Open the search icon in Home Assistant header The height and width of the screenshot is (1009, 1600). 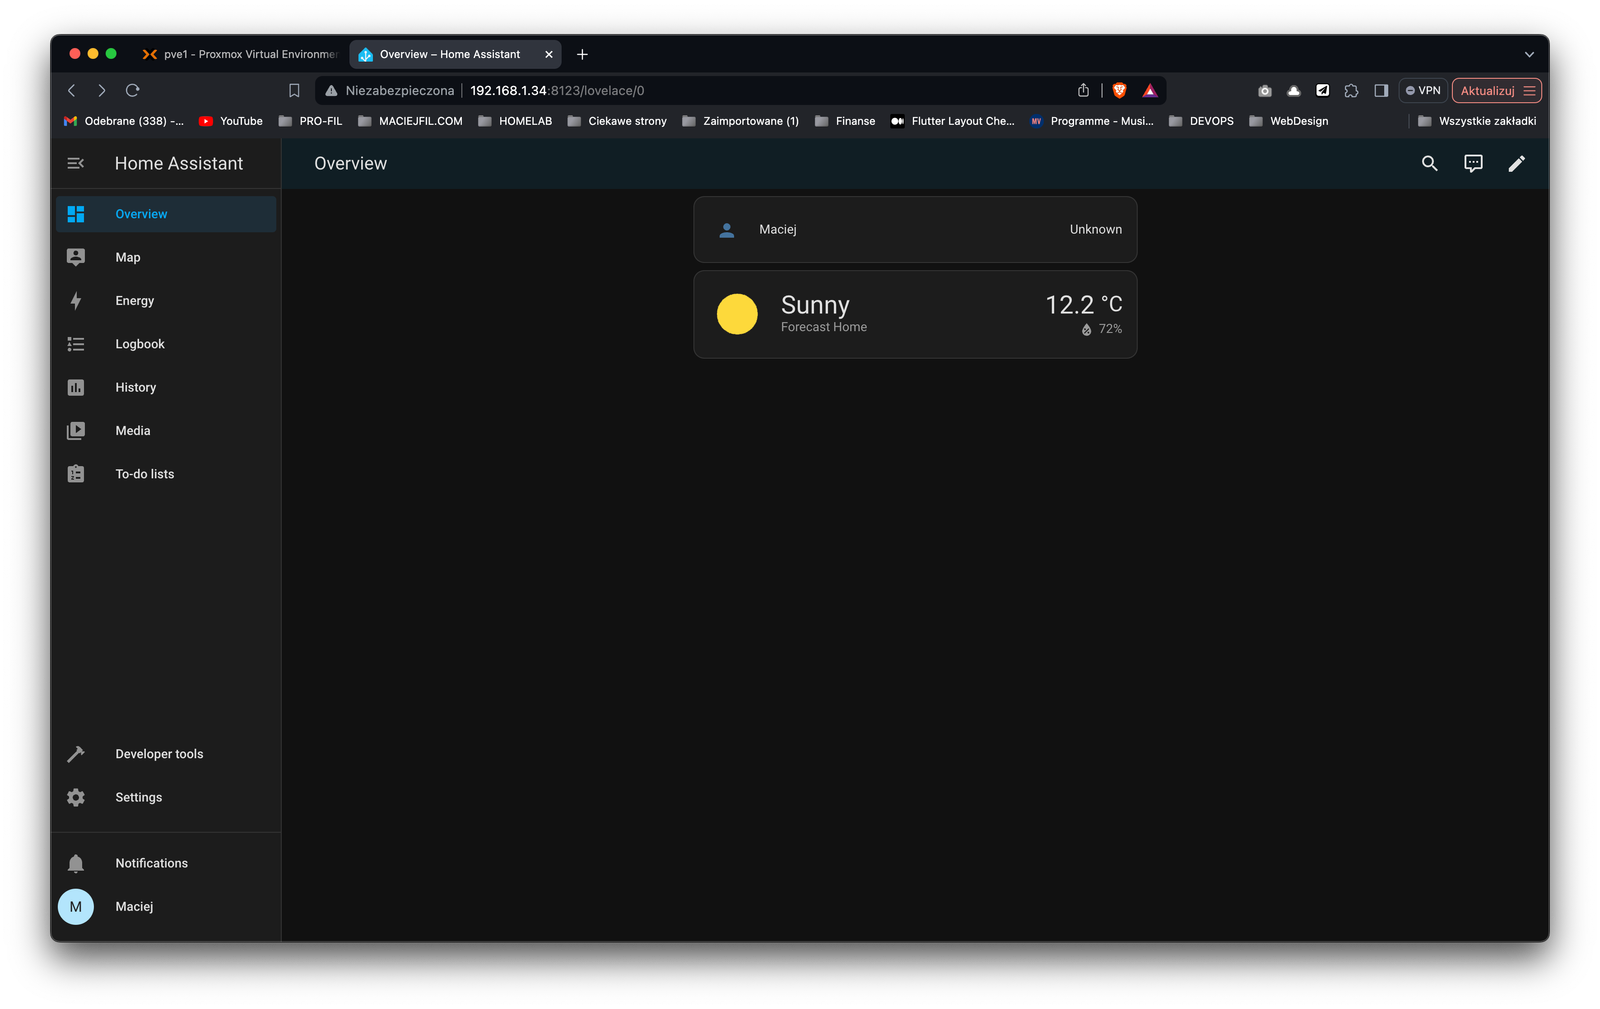(1429, 163)
